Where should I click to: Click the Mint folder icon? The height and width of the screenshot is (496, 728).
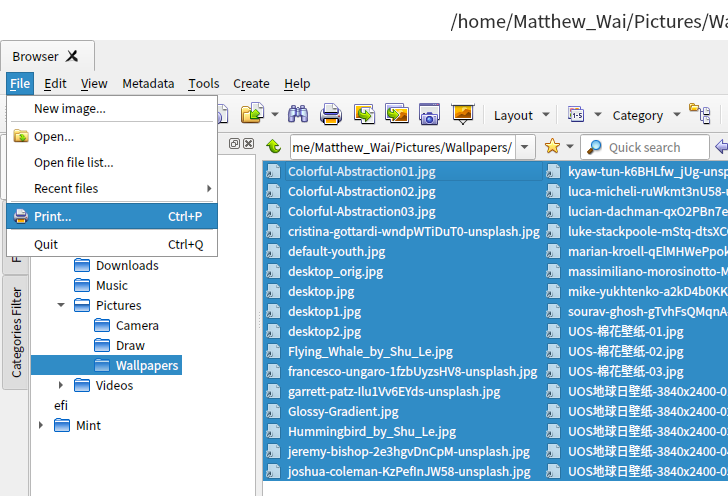tap(62, 425)
